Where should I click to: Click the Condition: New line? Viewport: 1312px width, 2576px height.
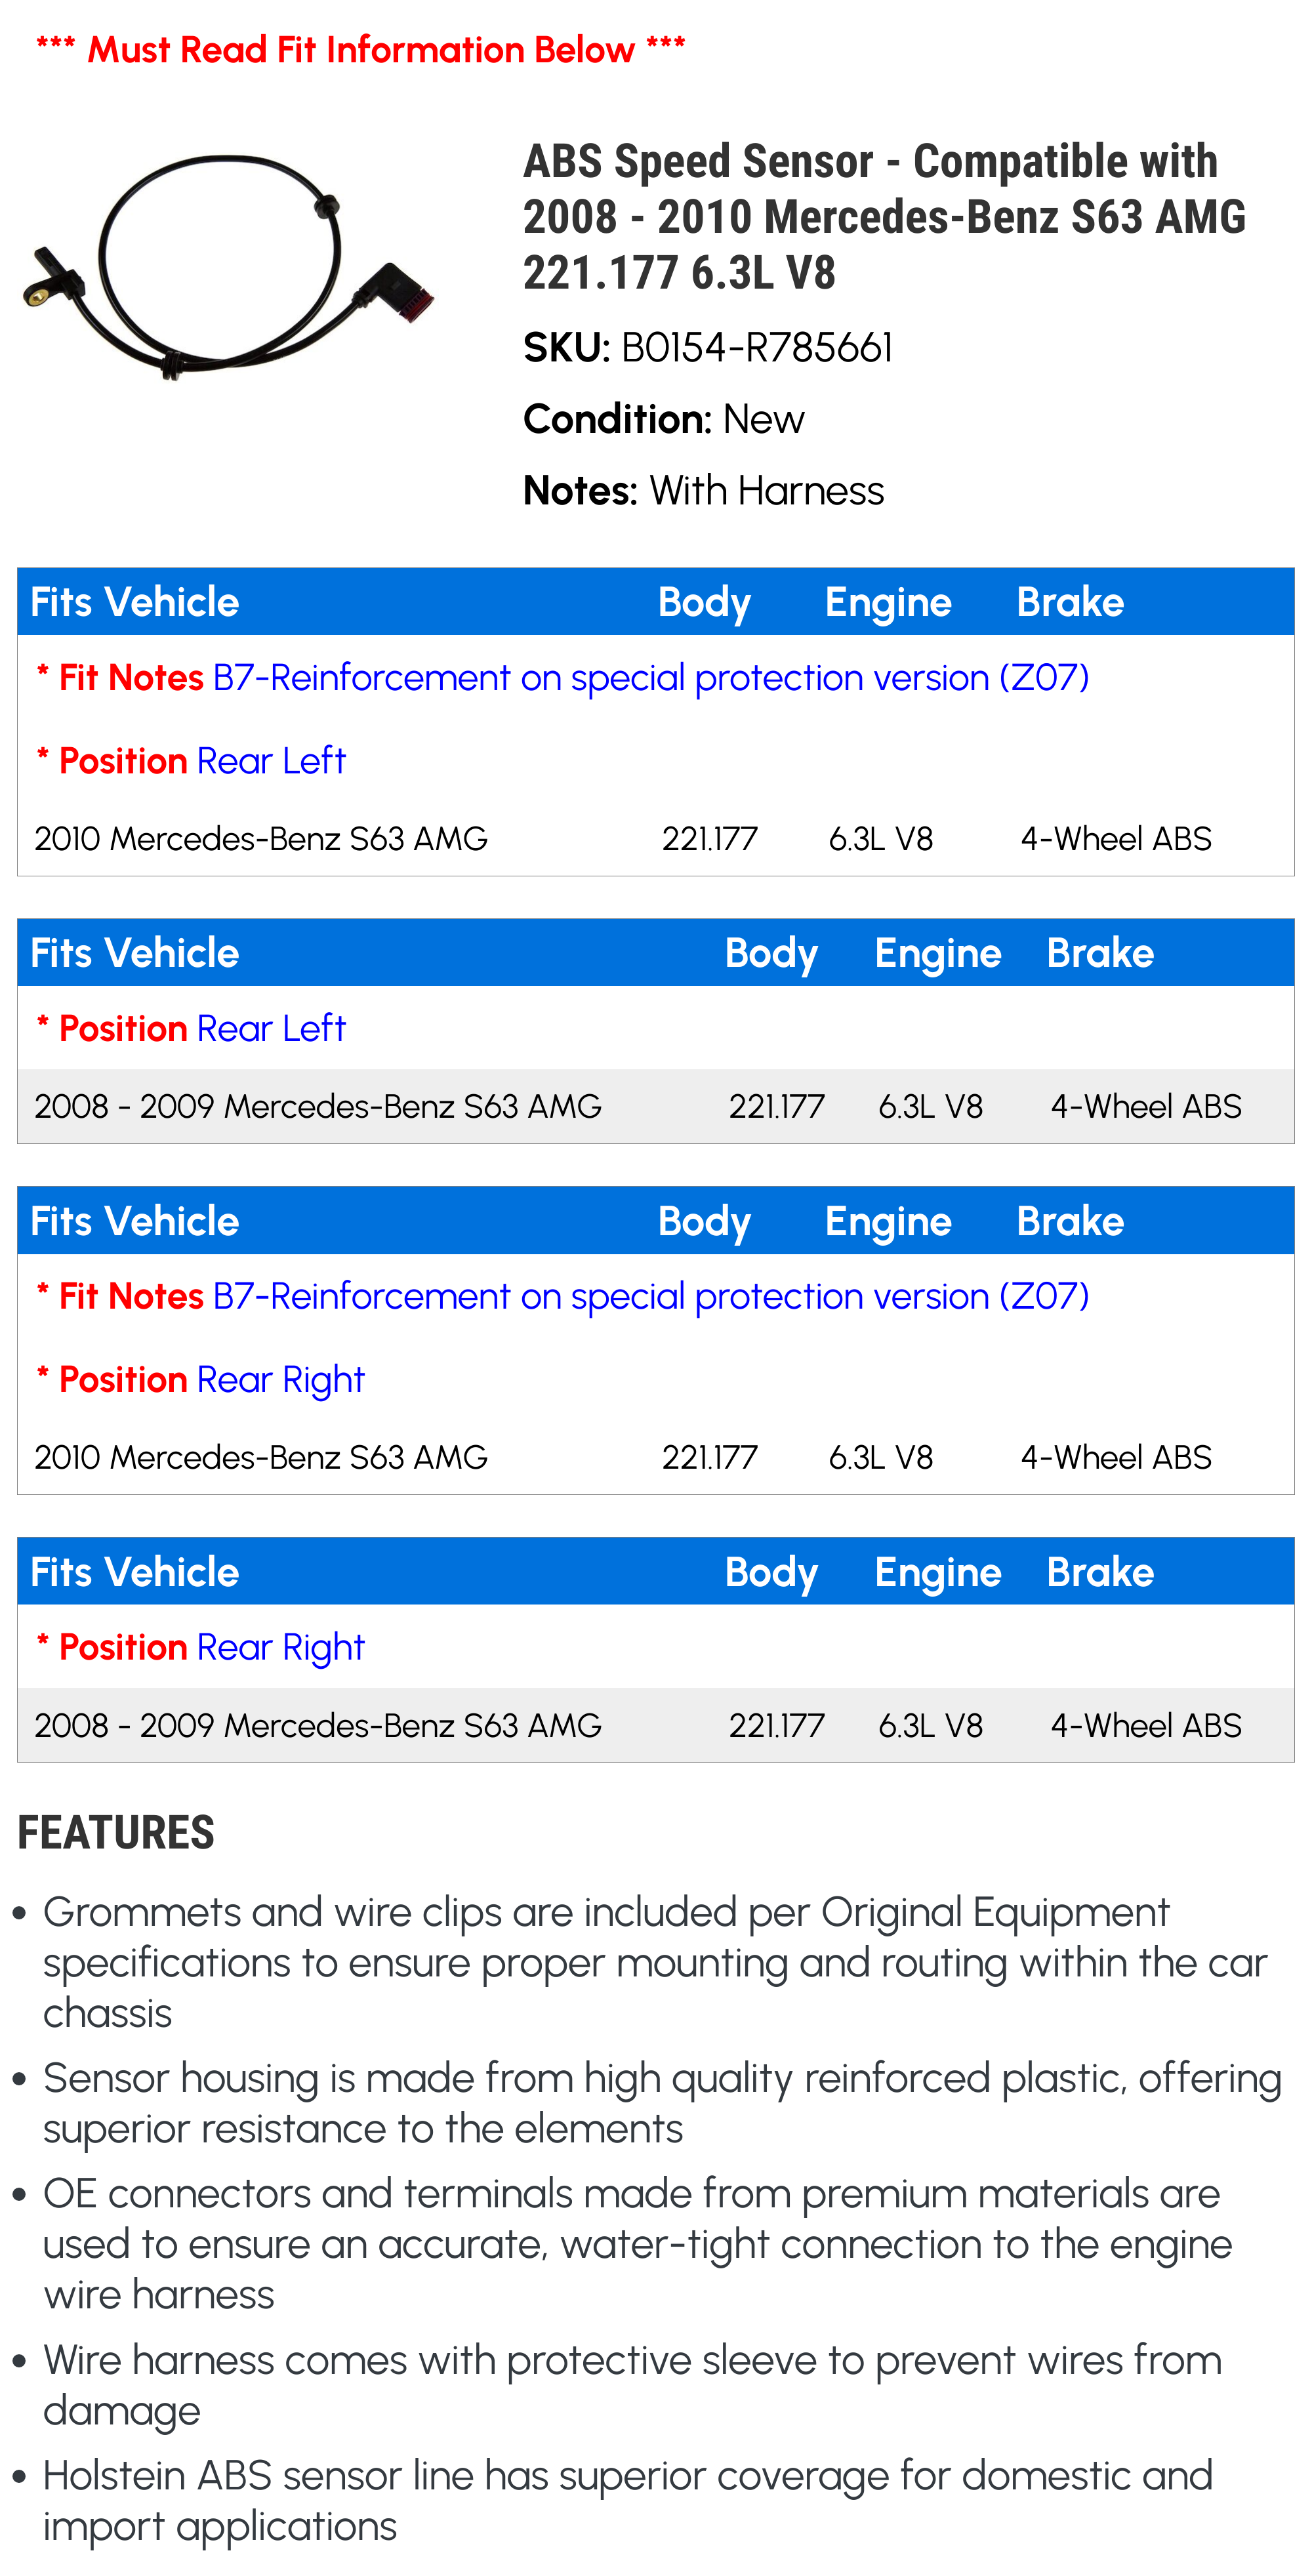[x=663, y=419]
